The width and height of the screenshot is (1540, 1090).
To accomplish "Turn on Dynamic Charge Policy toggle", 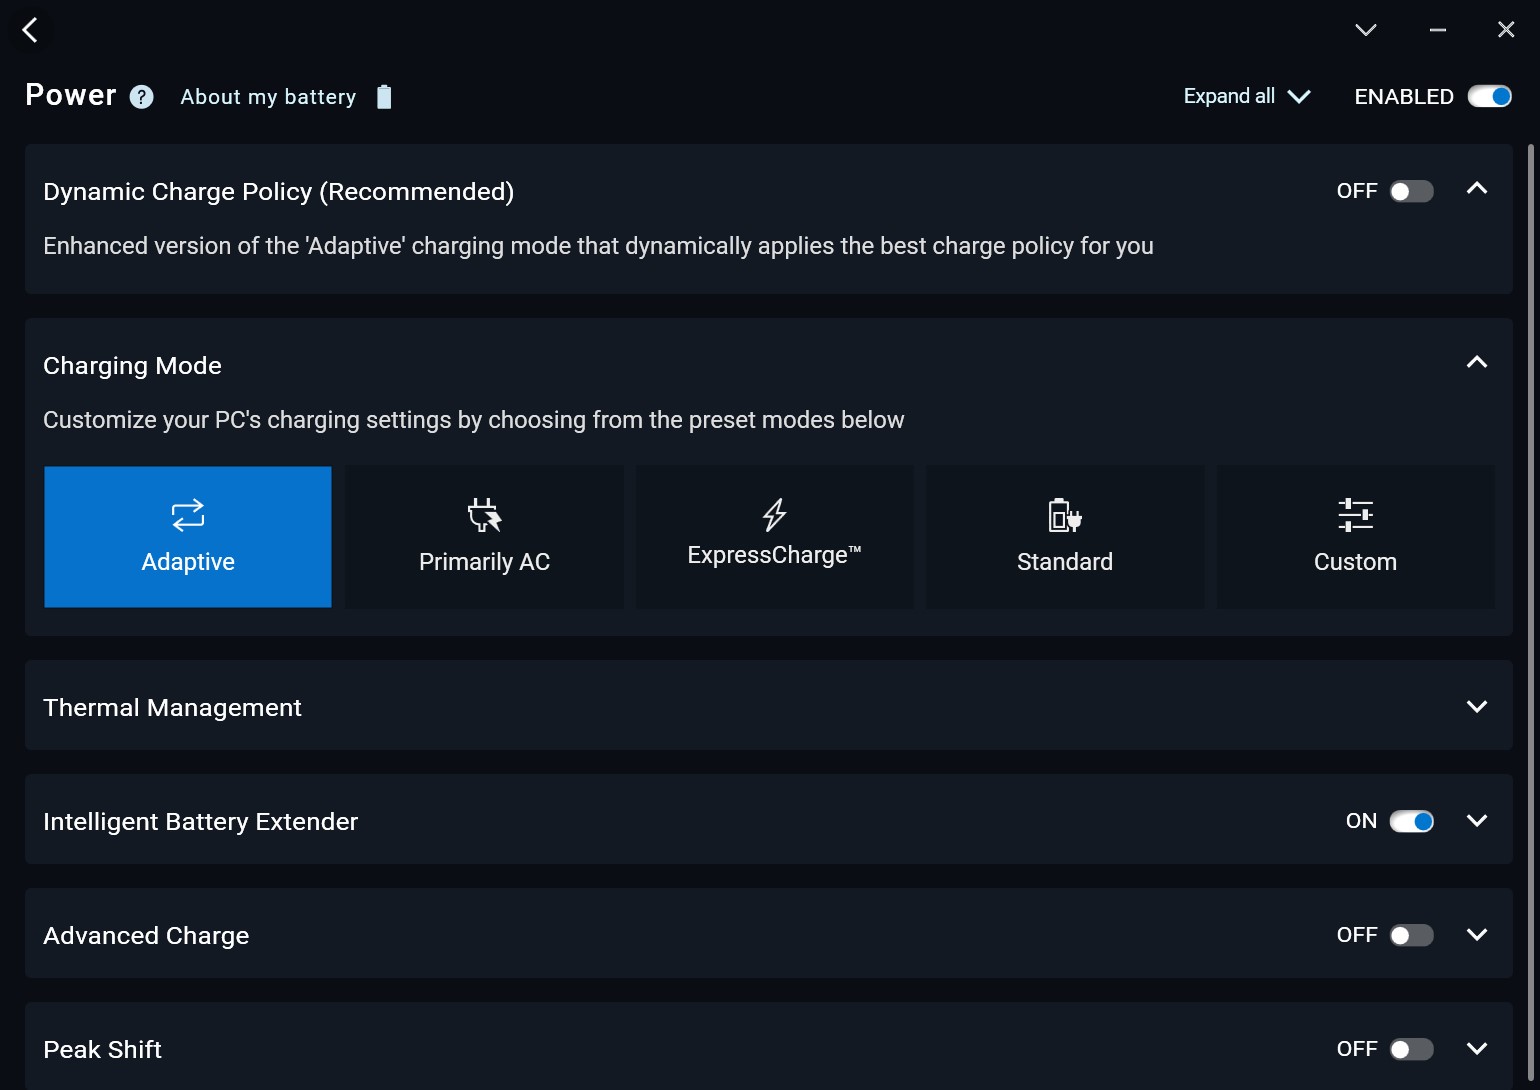I will pos(1411,191).
